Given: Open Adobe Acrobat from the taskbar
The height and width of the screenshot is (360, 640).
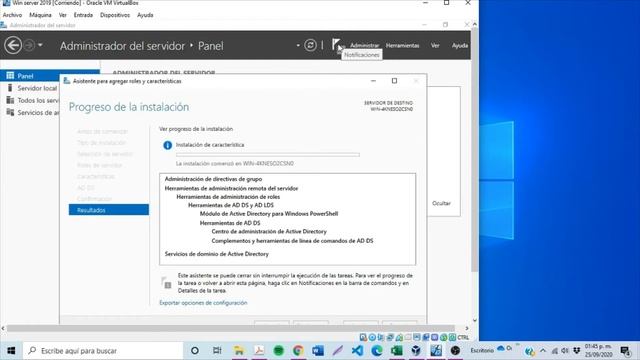Looking at the screenshot, I should pyautogui.click(x=259, y=351).
